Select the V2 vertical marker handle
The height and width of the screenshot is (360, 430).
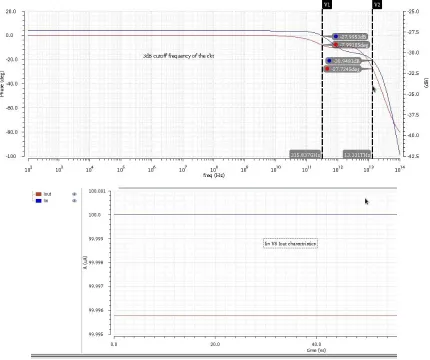click(377, 5)
